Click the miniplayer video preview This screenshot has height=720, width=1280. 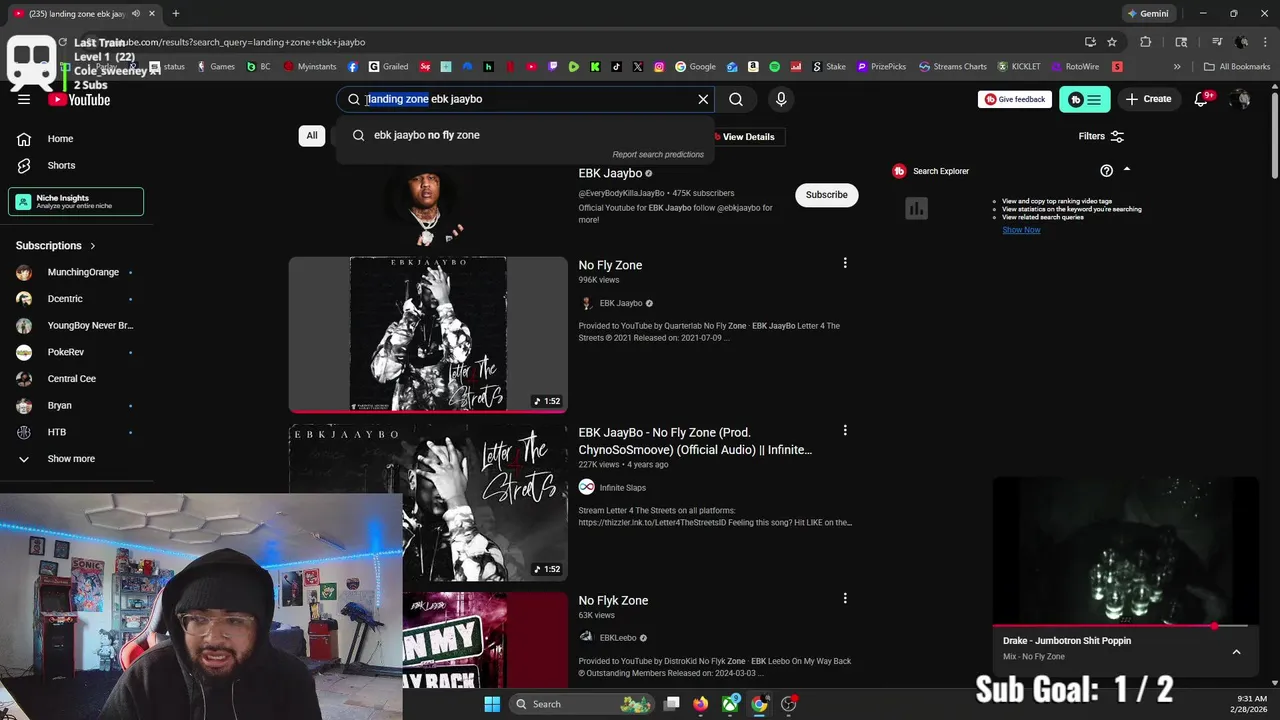click(1125, 550)
